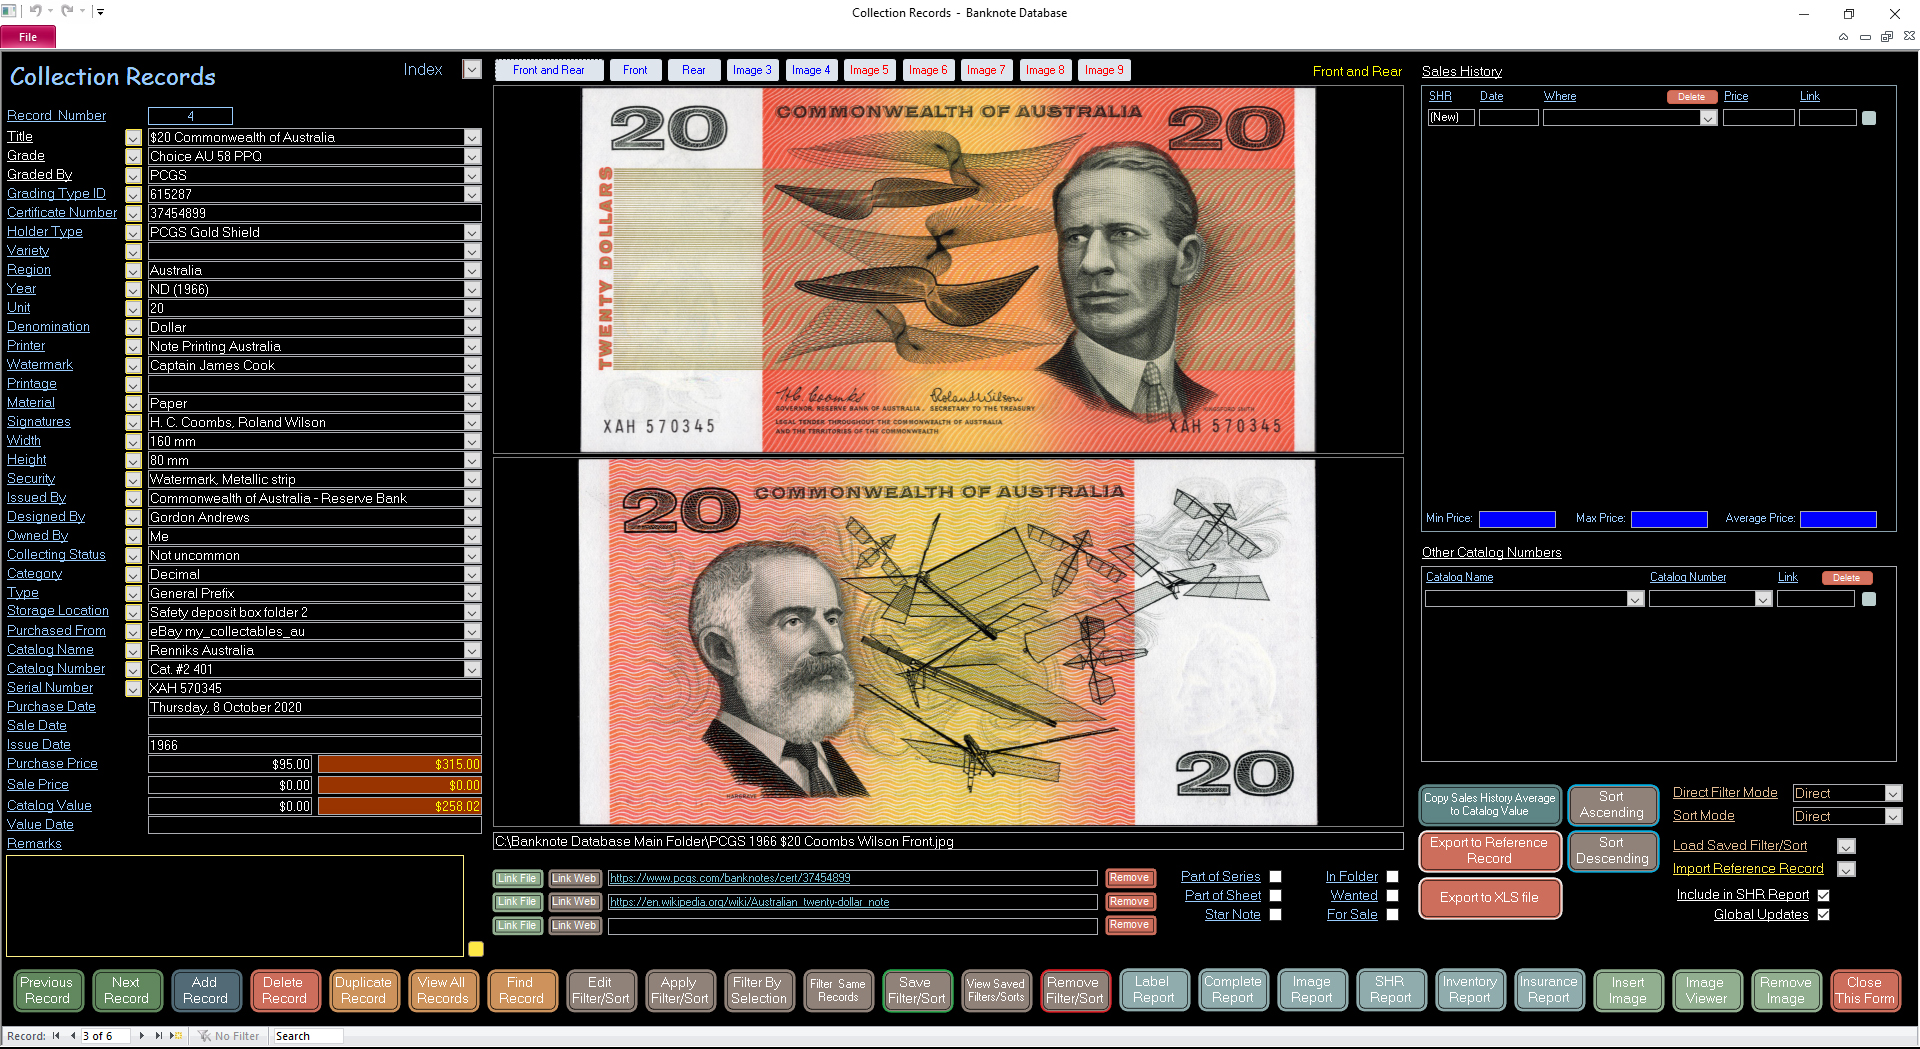Uncheck Global Updates checkbox
Image resolution: width=1920 pixels, height=1049 pixels.
[x=1823, y=915]
